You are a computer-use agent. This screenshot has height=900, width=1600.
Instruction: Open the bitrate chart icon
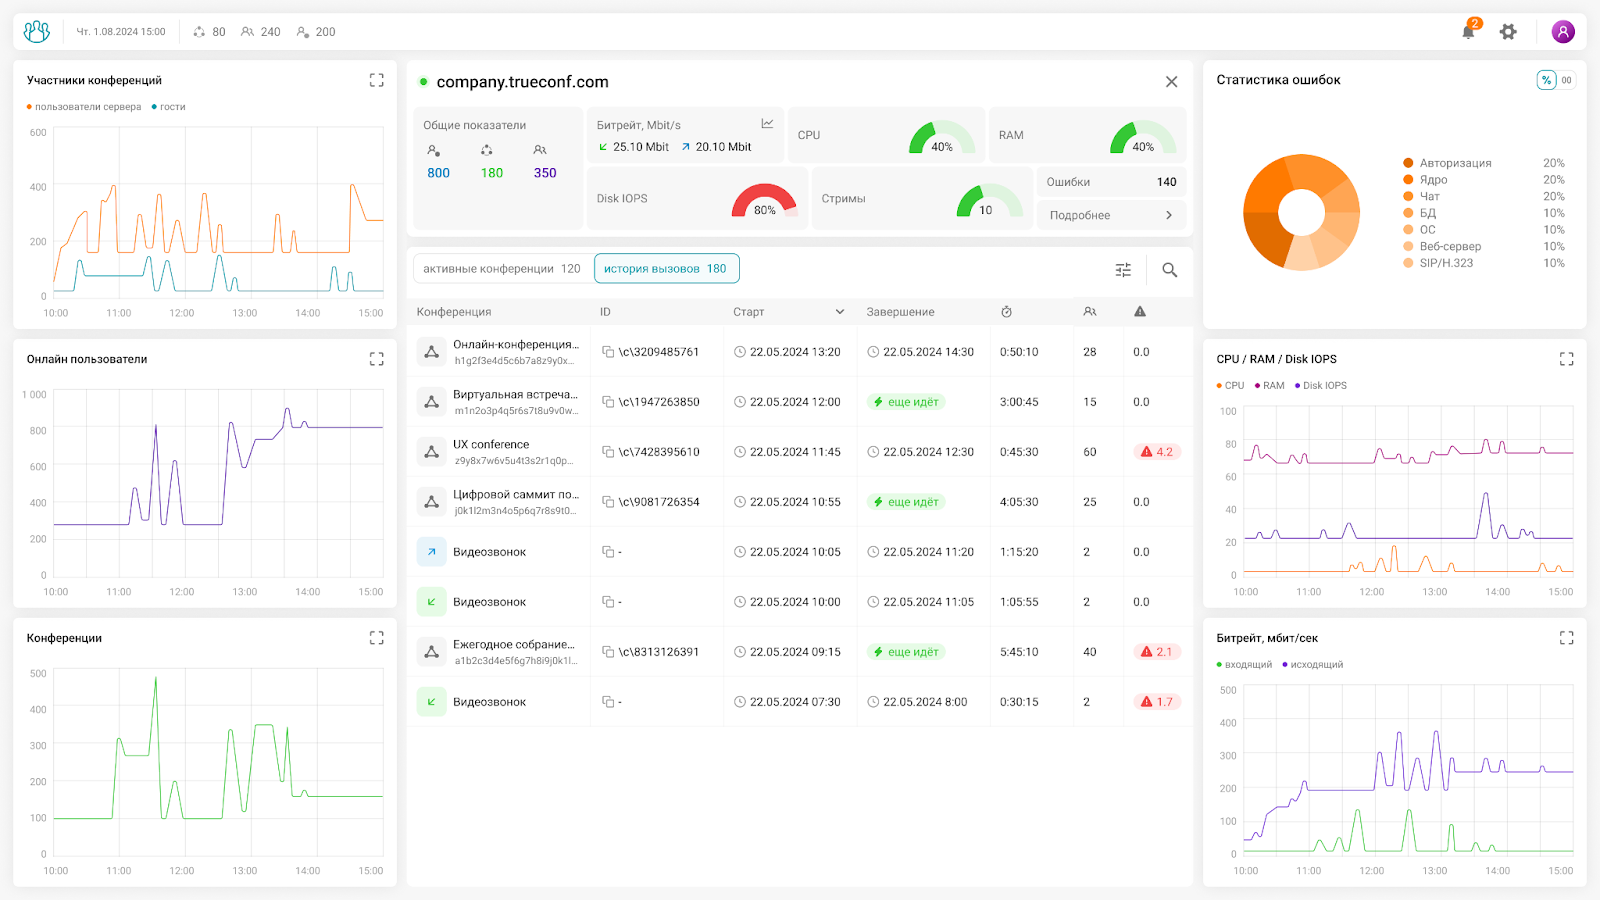coord(767,124)
